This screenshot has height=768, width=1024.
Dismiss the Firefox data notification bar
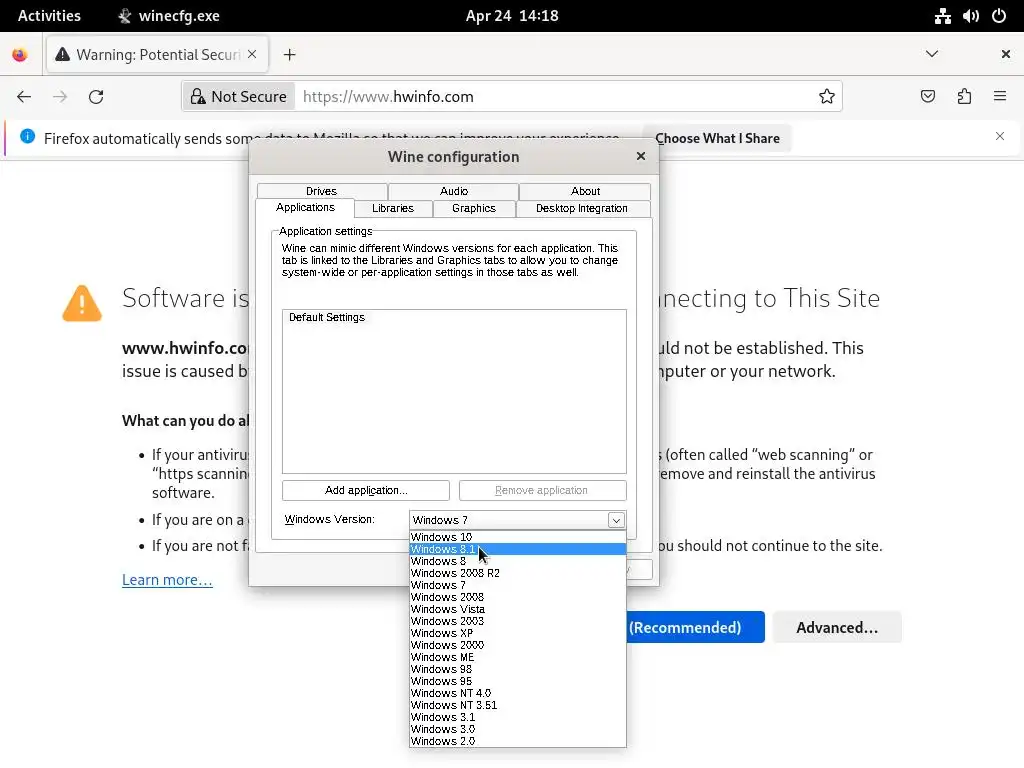(1000, 136)
